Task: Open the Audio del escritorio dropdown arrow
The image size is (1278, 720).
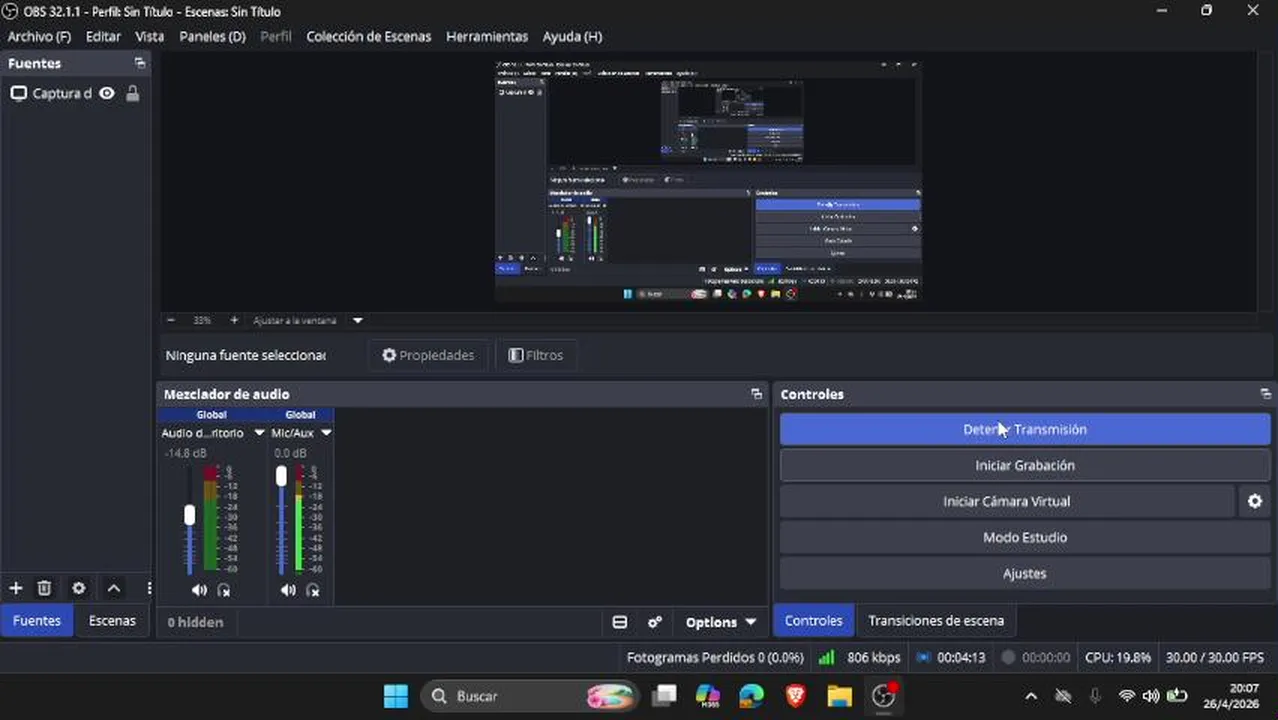Action: (259, 433)
